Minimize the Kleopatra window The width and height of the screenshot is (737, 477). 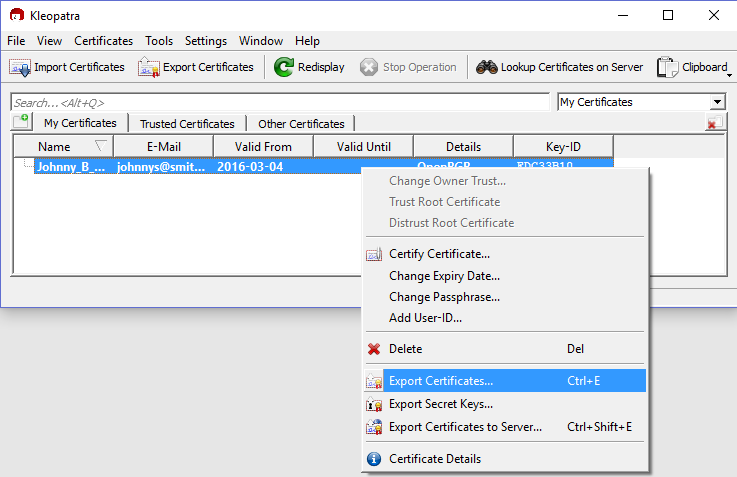[623, 16]
